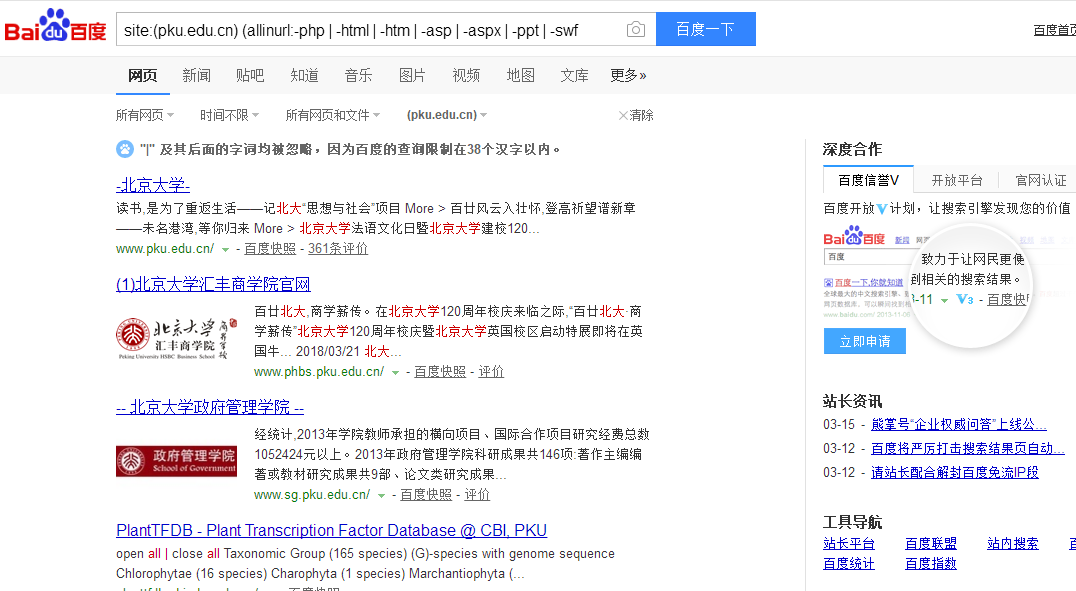Open the PlantTFDB result title
The width and height of the screenshot is (1076, 591).
click(331, 531)
